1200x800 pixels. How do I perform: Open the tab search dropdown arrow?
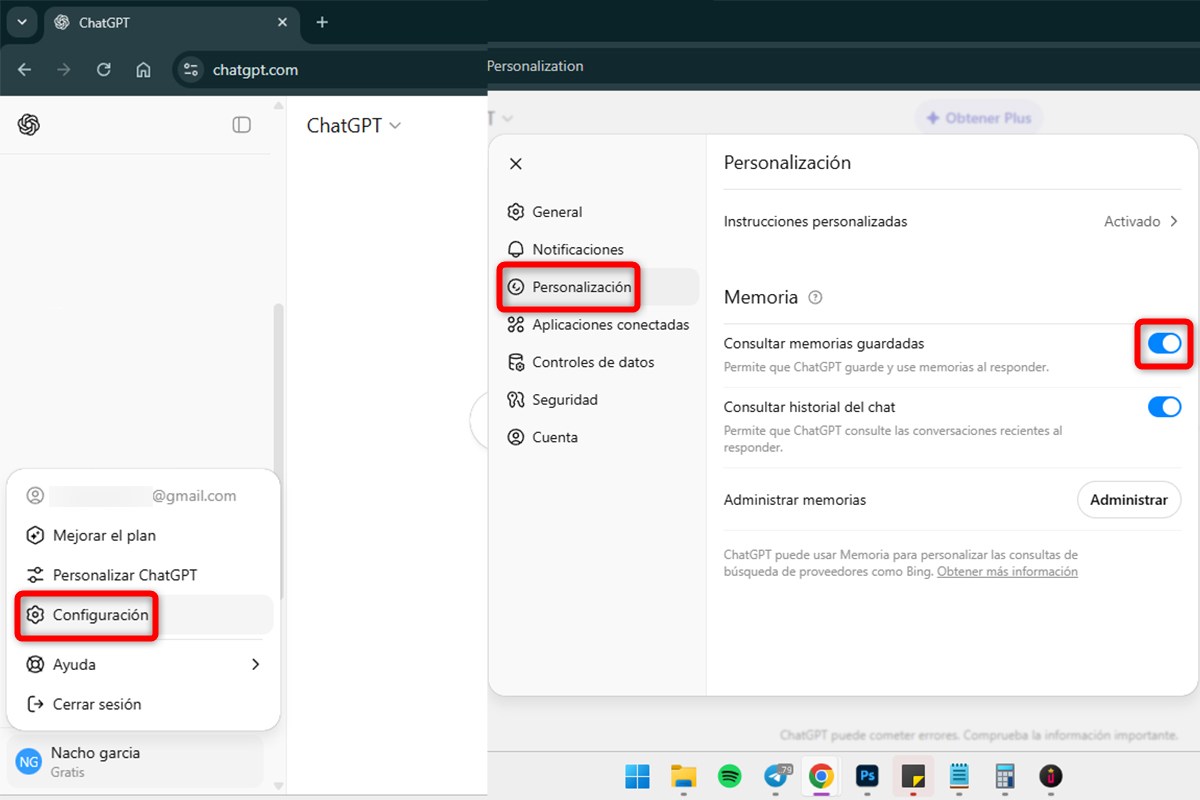21,22
